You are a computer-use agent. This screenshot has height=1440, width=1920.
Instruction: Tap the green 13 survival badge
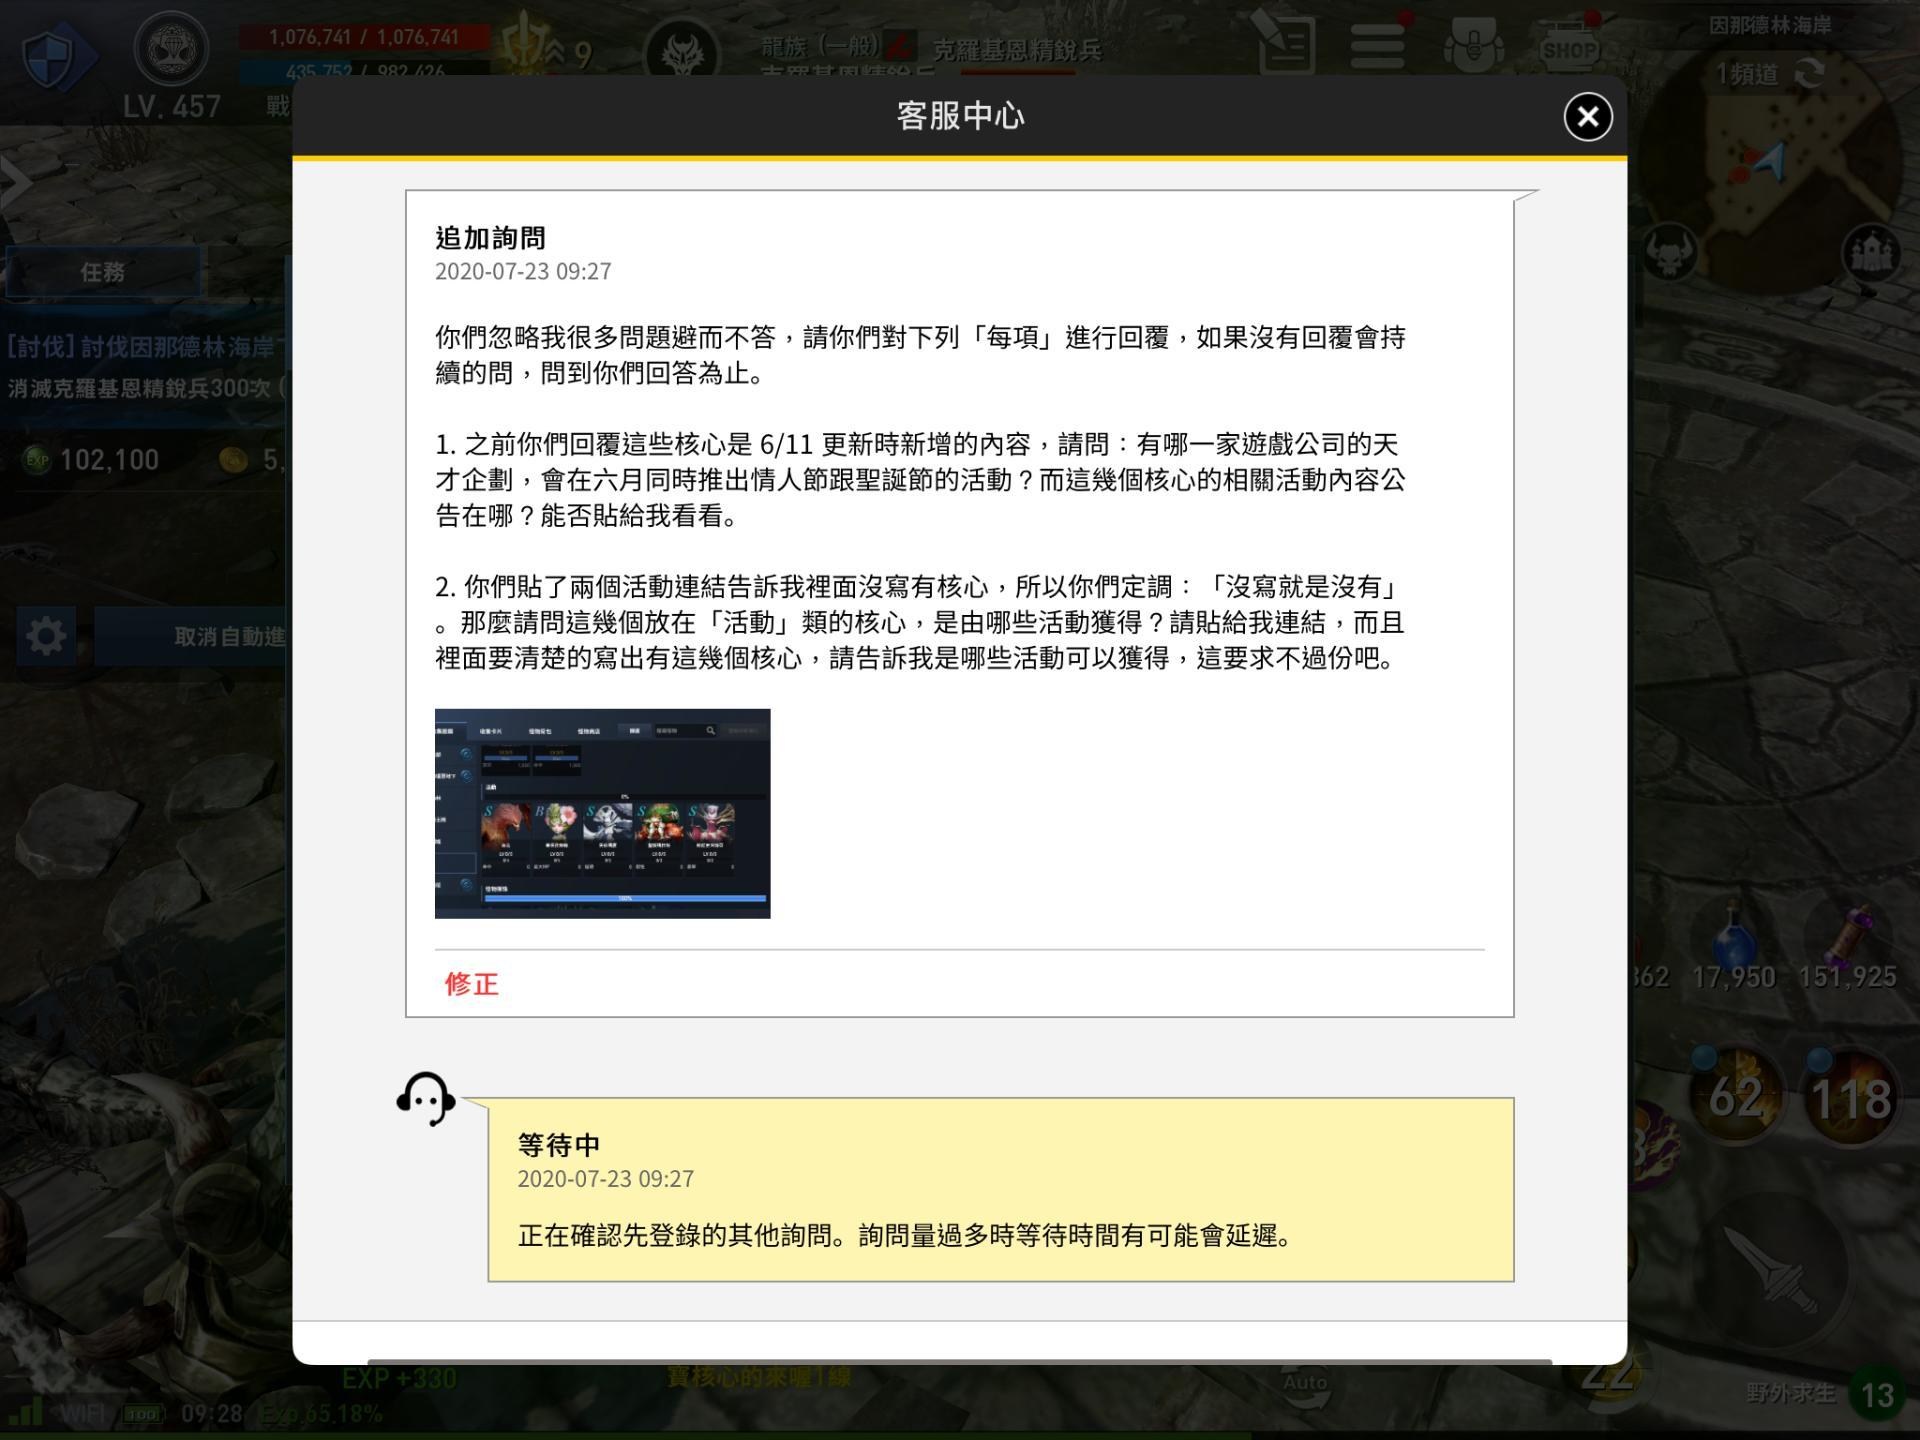coord(1877,1395)
